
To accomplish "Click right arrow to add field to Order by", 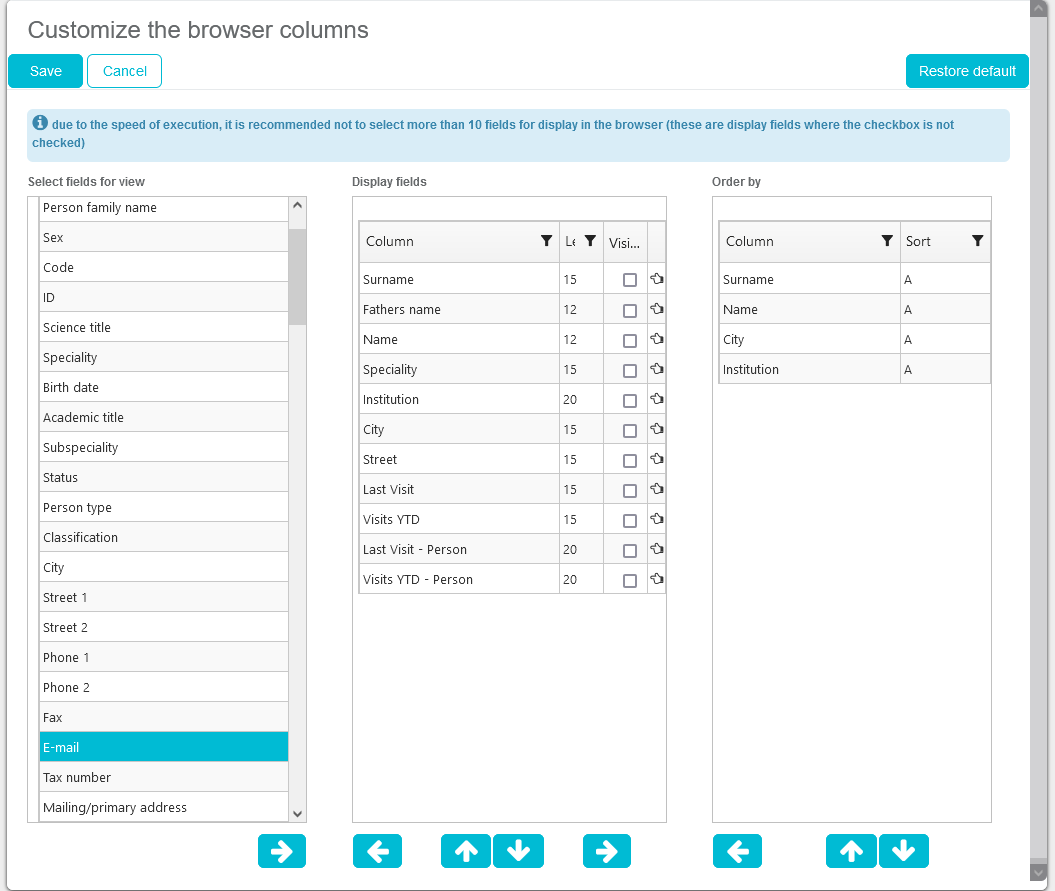I will pyautogui.click(x=607, y=851).
